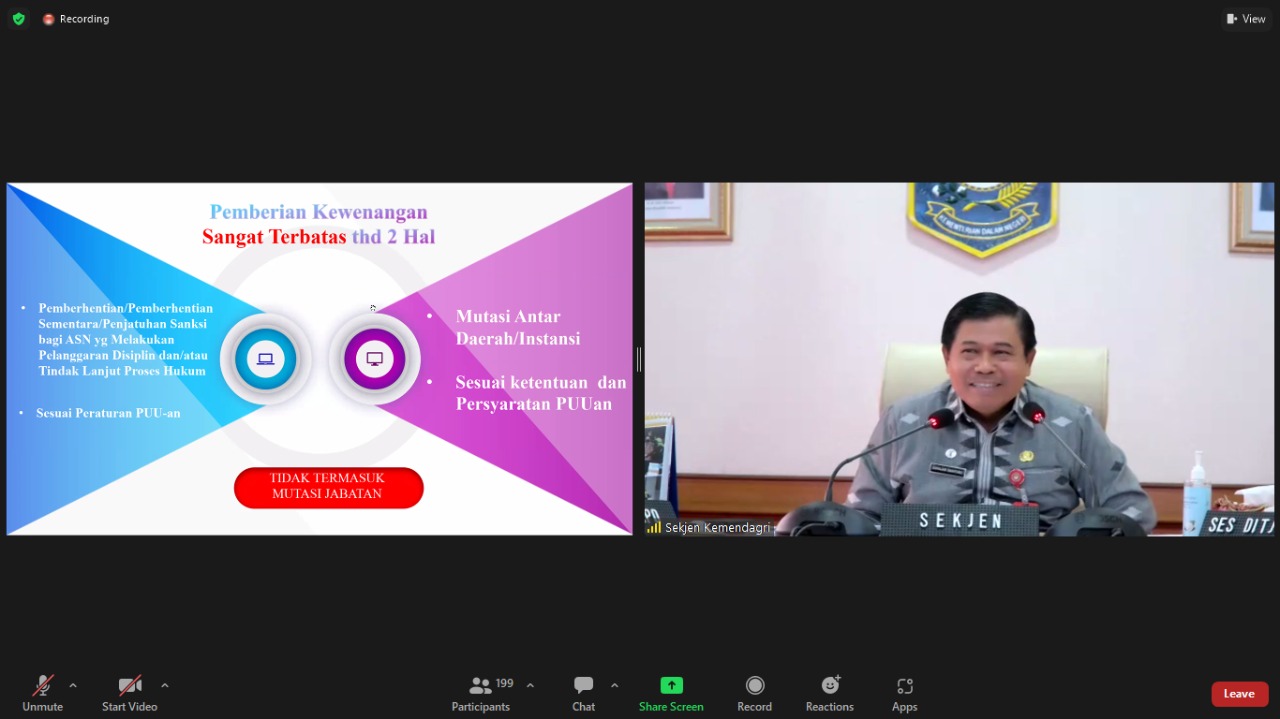Click the red Leave button
Viewport: 1280px width, 719px height.
(x=1239, y=694)
